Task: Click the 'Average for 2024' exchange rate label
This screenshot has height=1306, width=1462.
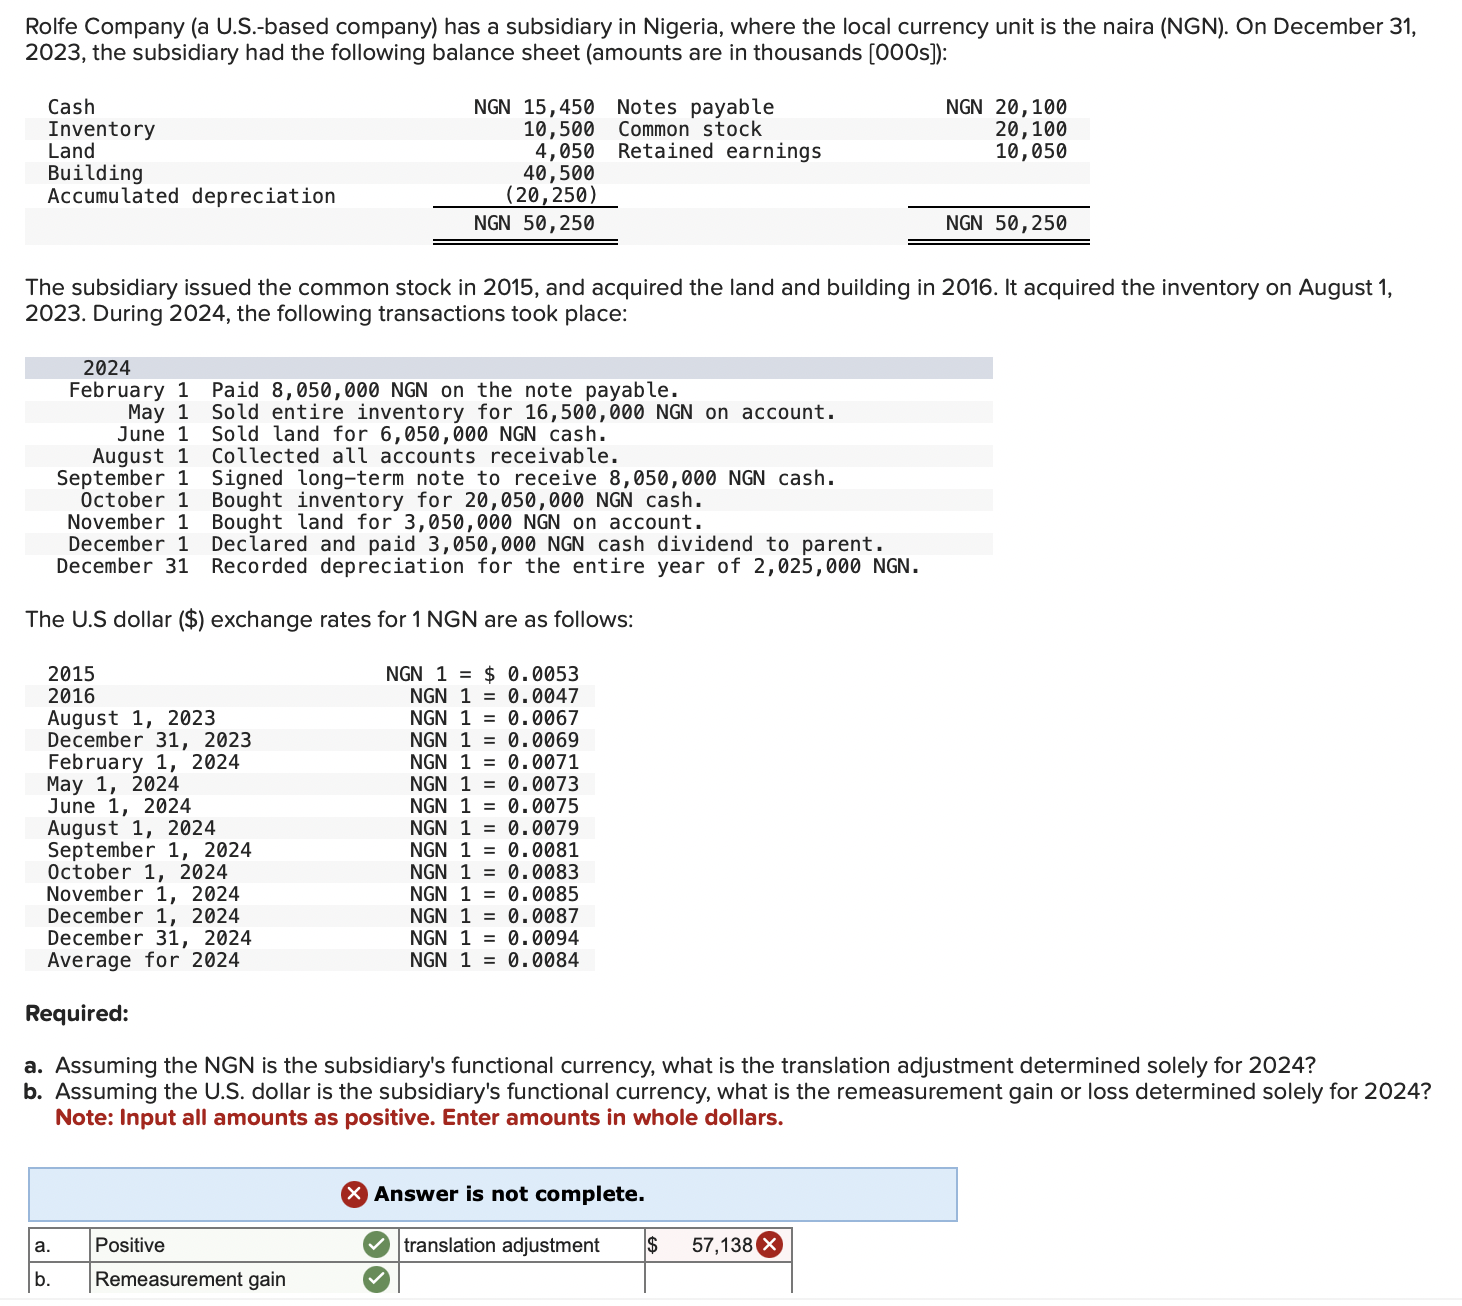Action: tap(143, 960)
